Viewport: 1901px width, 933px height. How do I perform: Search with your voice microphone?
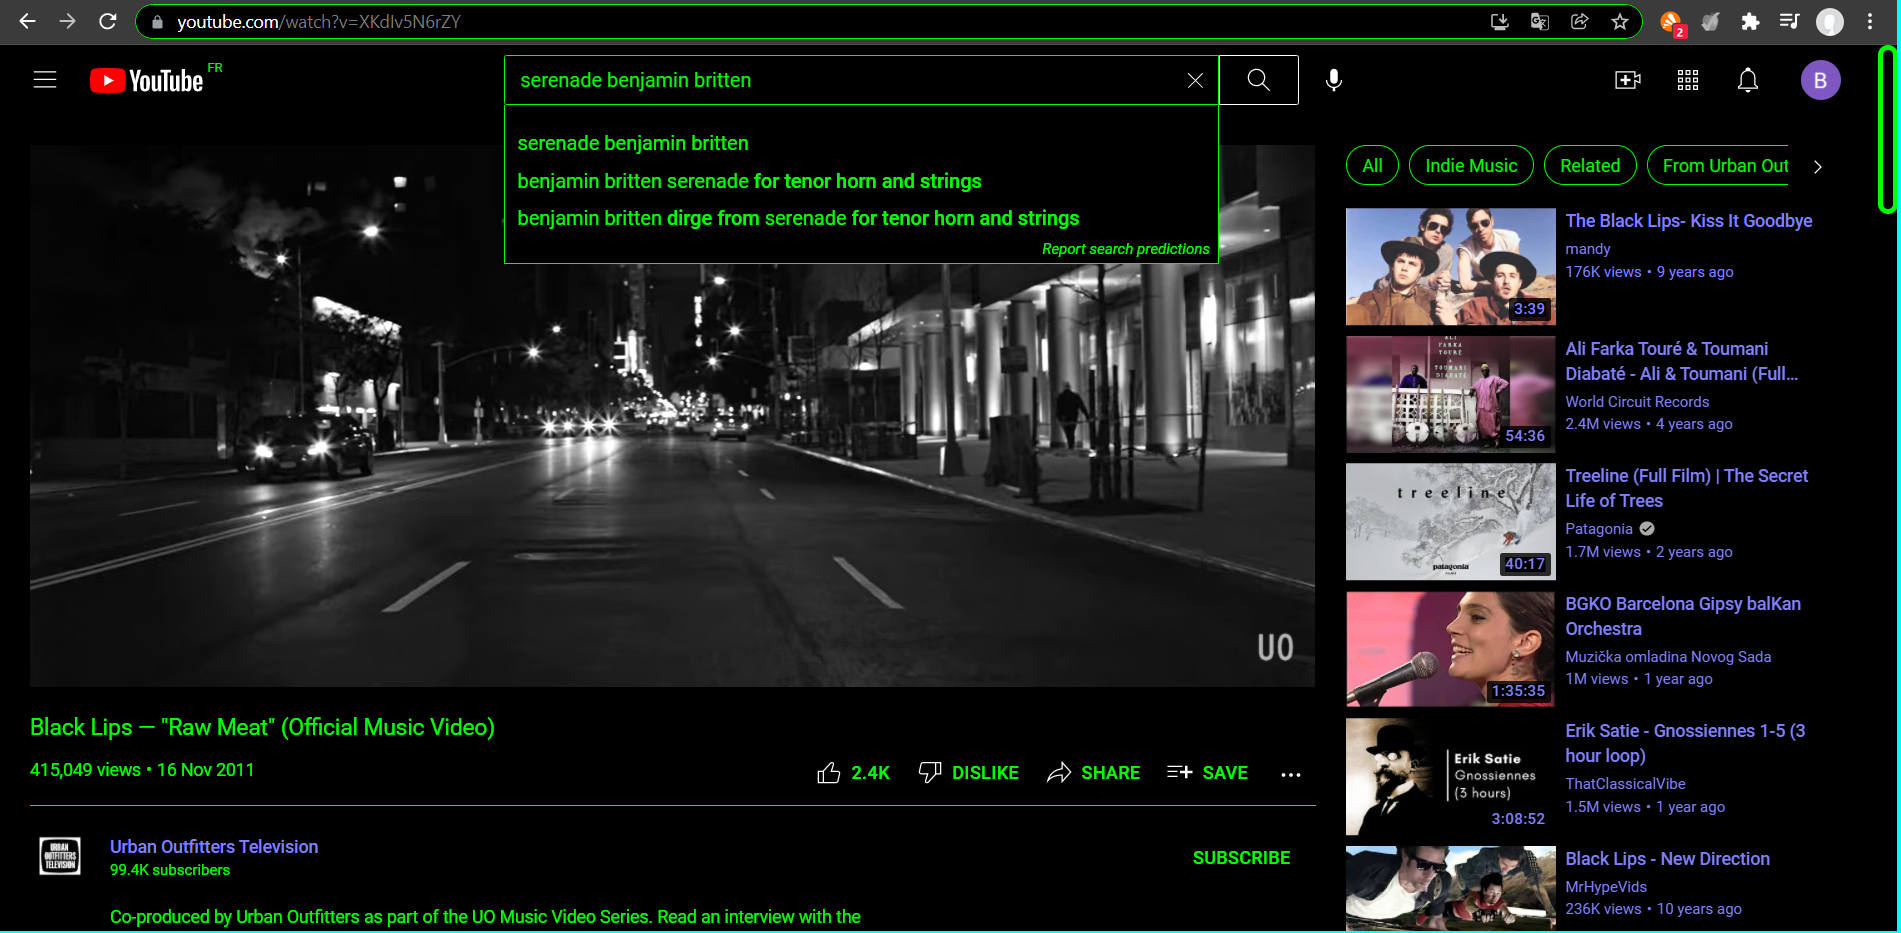(1333, 80)
